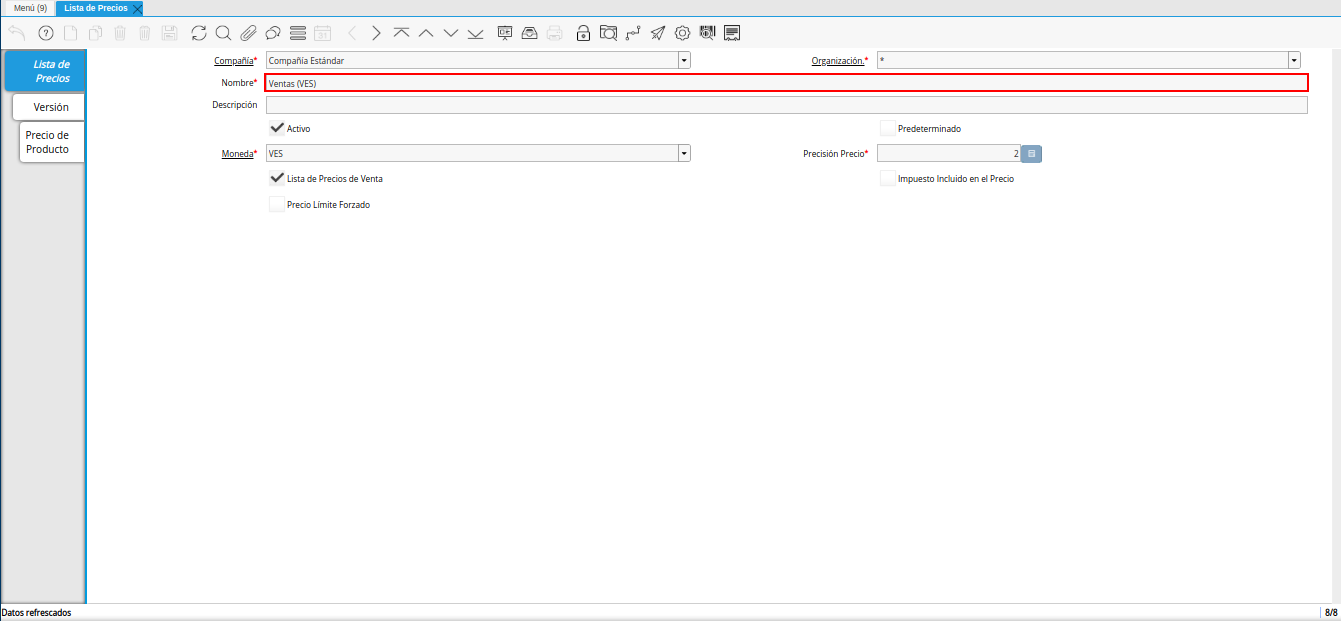Toggle grid view with stacked rows icon
The image size is (1341, 621).
[297, 33]
